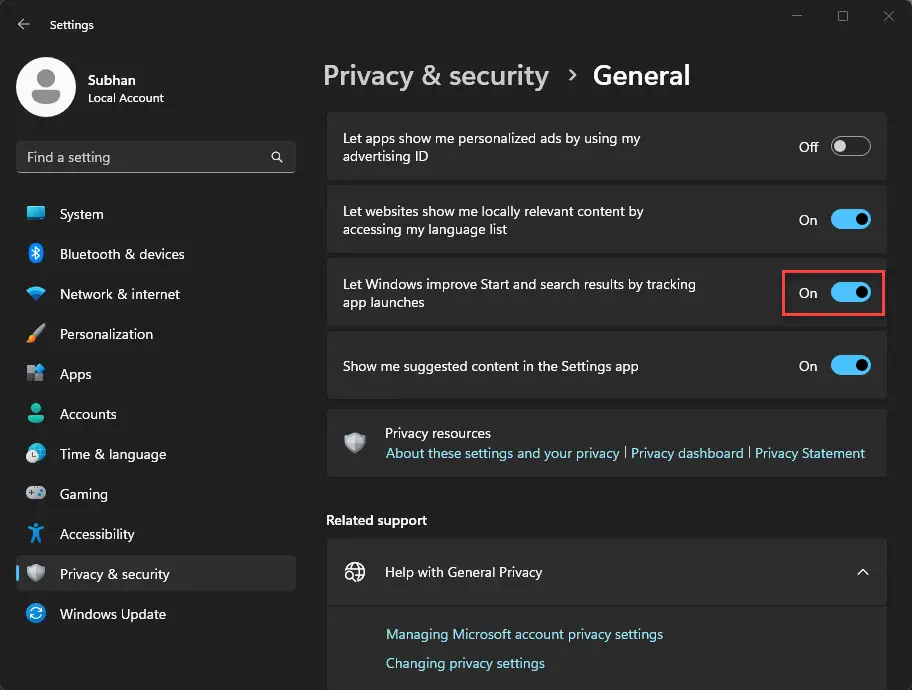Image resolution: width=912 pixels, height=690 pixels.
Task: Open Bluetooth & devices category
Action: 122,254
